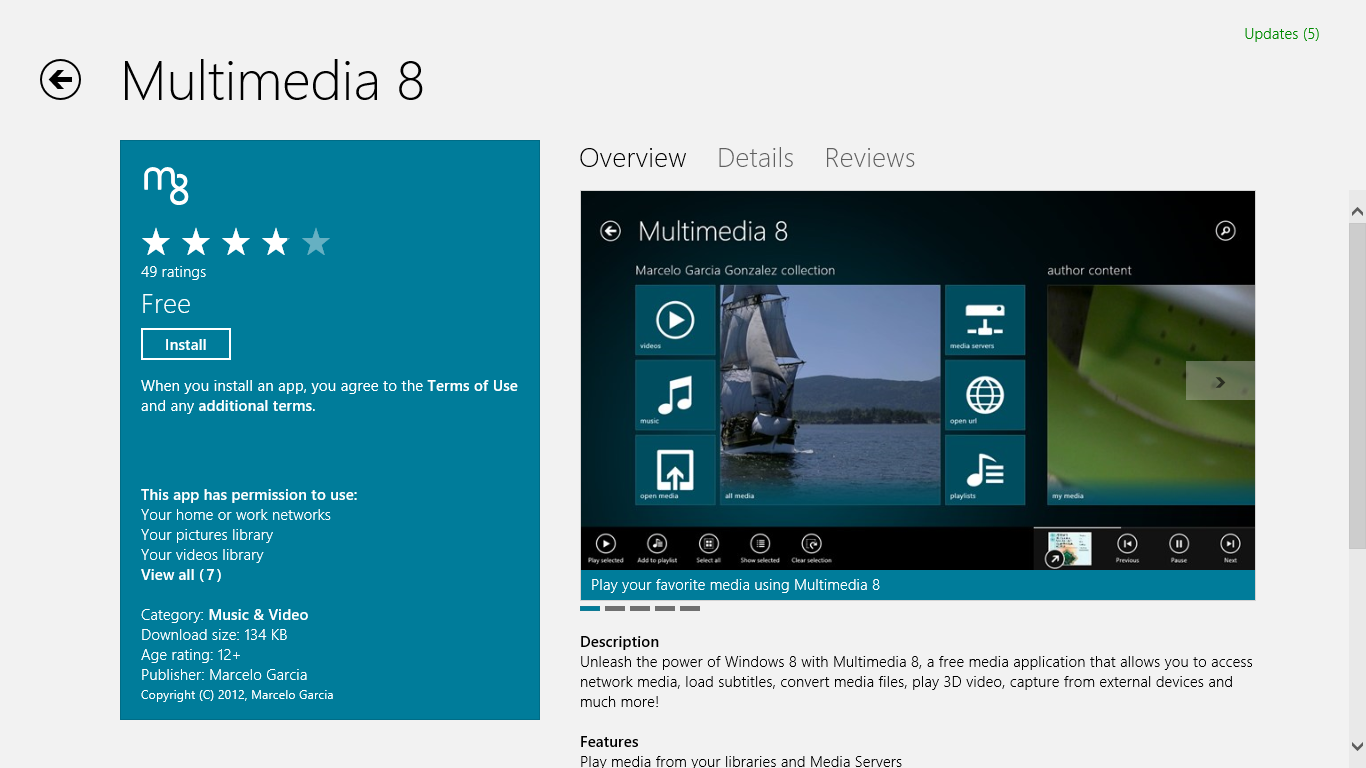Open the open url globe tile
Screen dimensions: 1366x768
pos(985,395)
